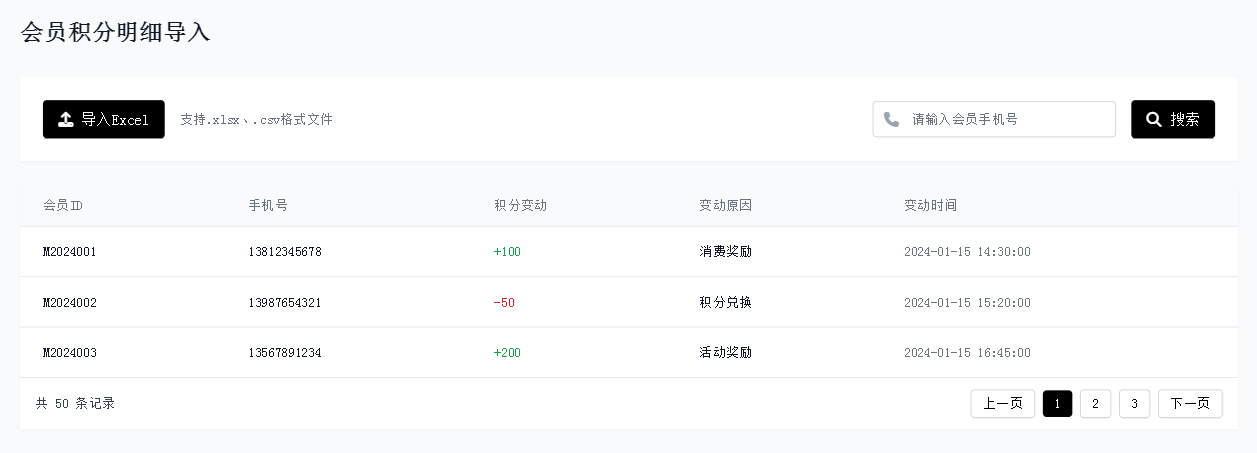Click the upload icon on 导入Excel
This screenshot has width=1257, height=453.
click(66, 120)
